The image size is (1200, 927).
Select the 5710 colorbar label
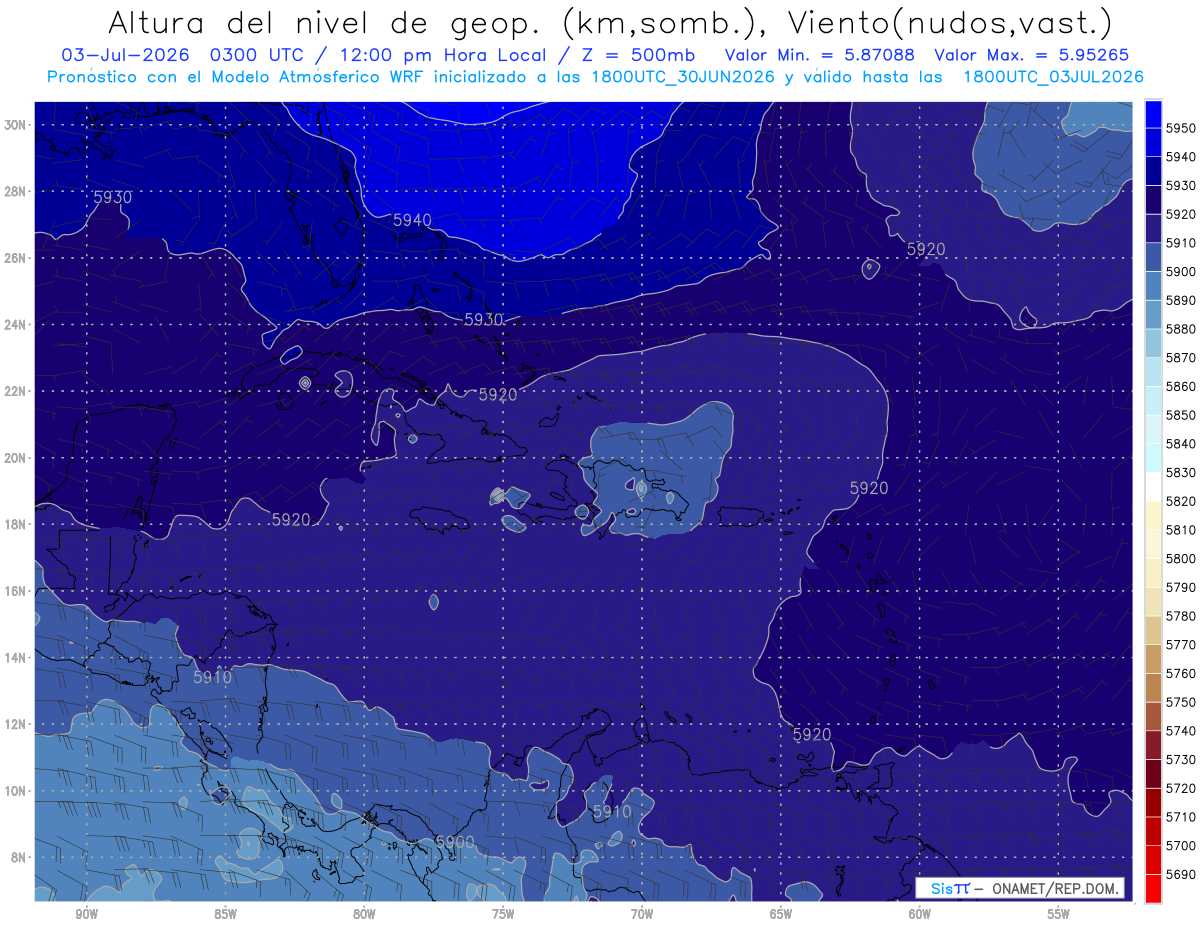click(x=1181, y=817)
